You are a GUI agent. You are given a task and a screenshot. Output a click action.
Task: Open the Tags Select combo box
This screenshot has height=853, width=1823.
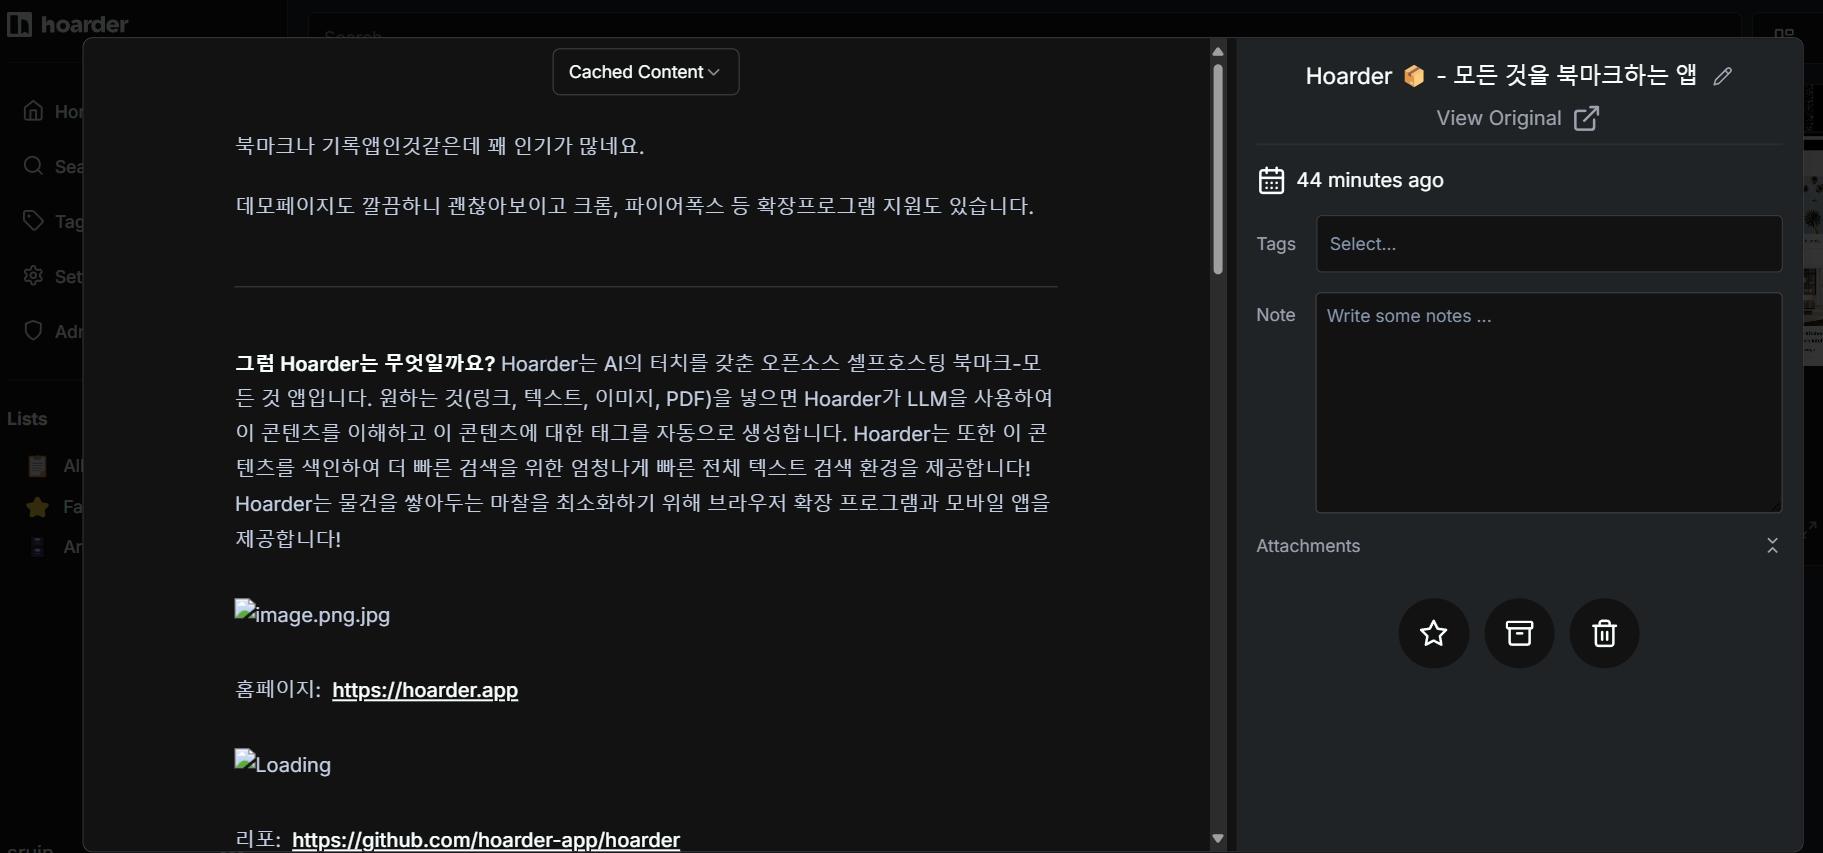click(x=1548, y=244)
